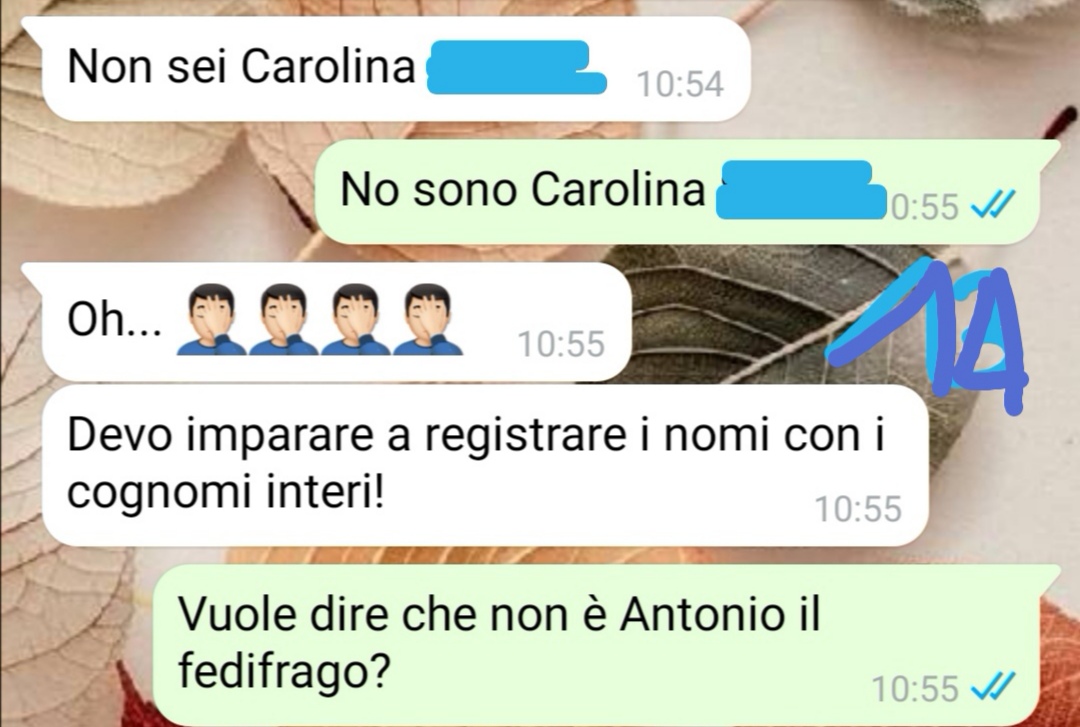Tap the fourth facepalm emoji
This screenshot has height=727, width=1080.
point(428,320)
